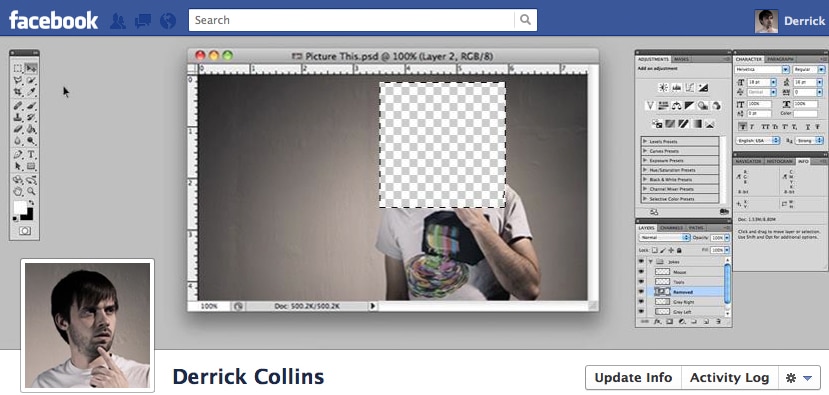
Task: Click the Facebook notifications globe icon
Action: [168, 21]
